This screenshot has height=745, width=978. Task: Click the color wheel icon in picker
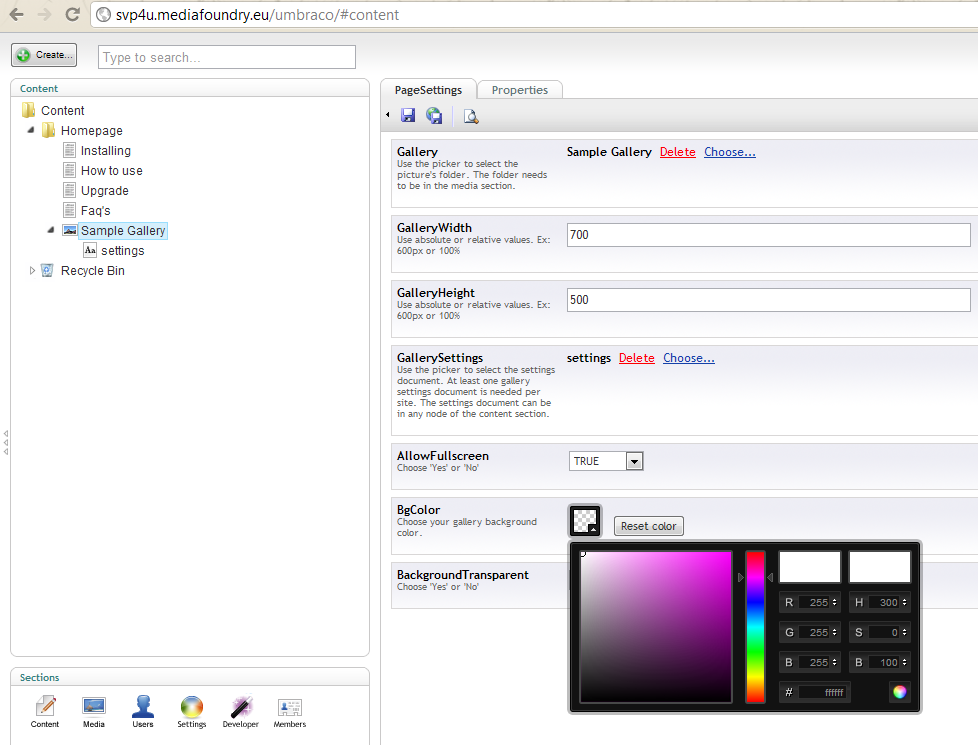(899, 692)
